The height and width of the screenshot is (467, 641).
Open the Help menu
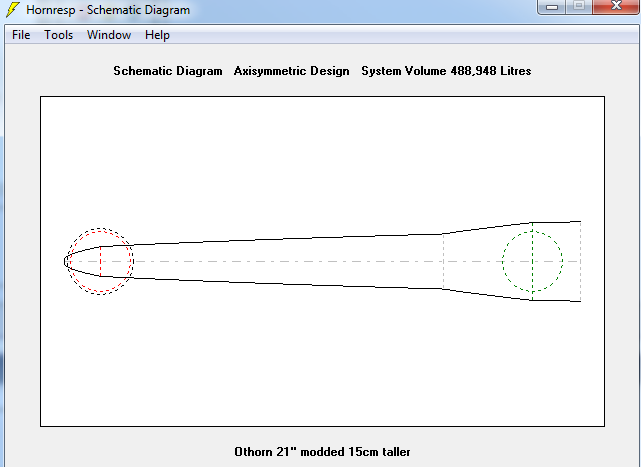click(x=157, y=35)
